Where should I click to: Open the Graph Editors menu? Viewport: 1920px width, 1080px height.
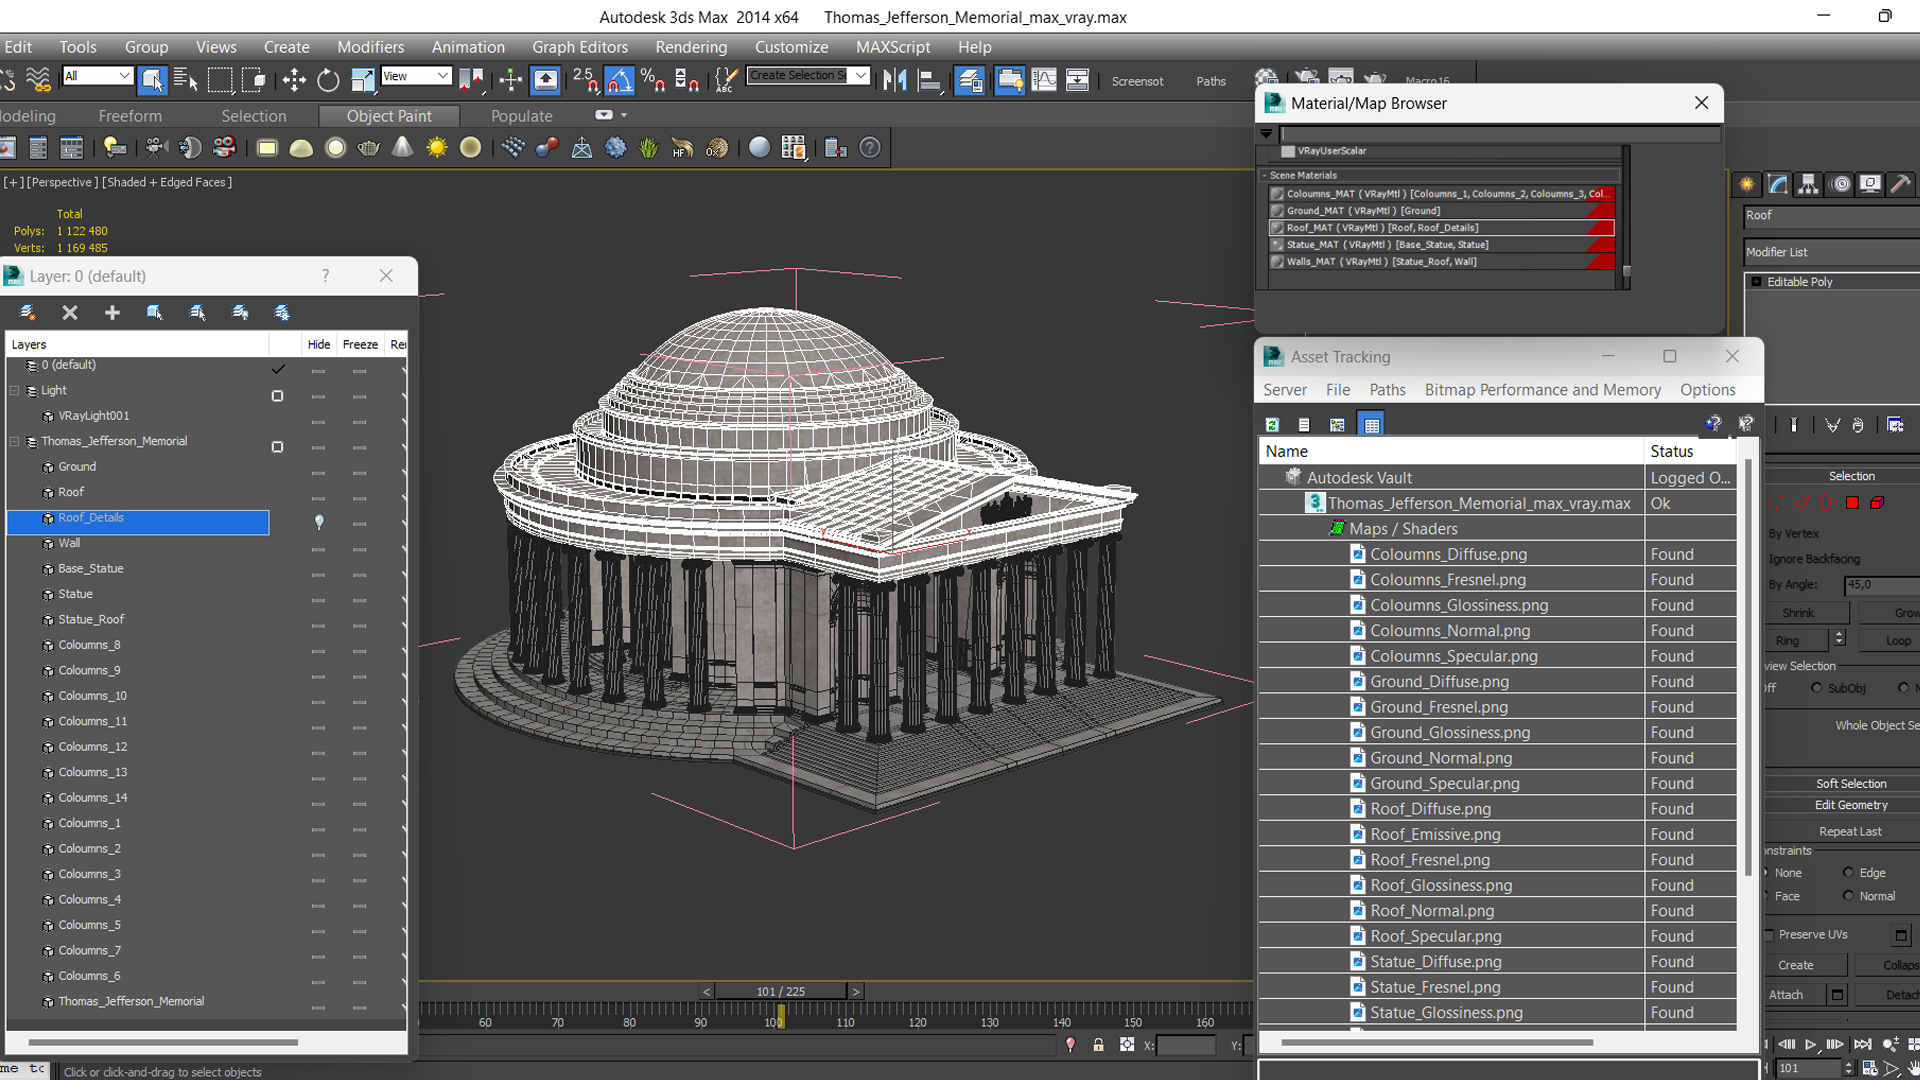click(580, 47)
